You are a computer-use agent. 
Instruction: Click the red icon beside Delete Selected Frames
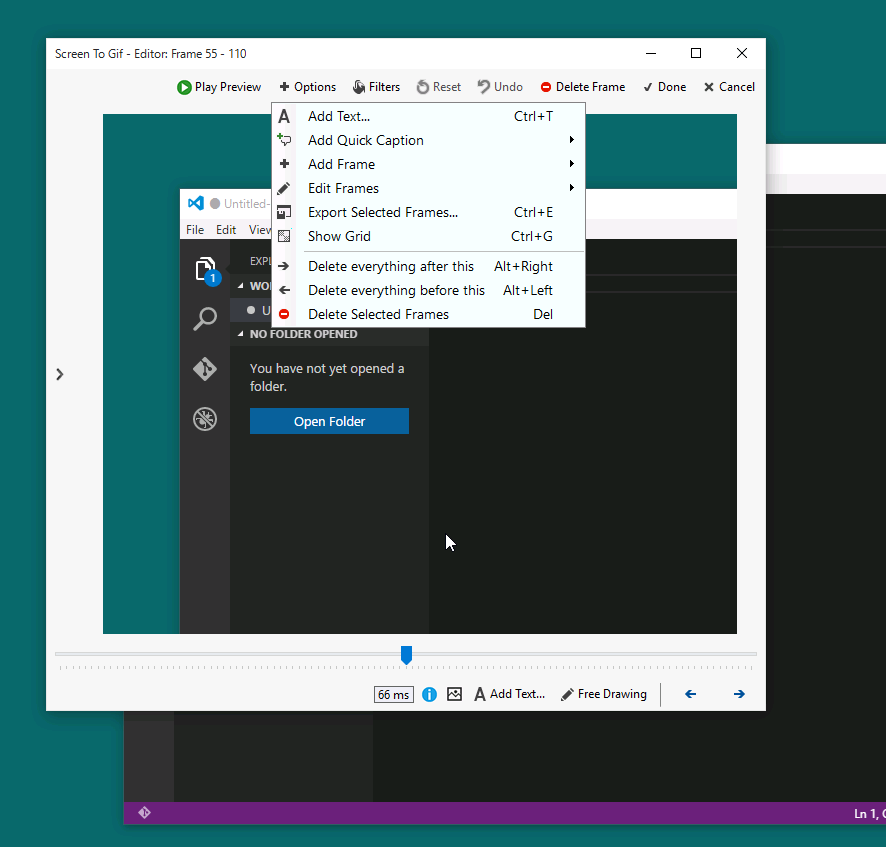coord(284,314)
